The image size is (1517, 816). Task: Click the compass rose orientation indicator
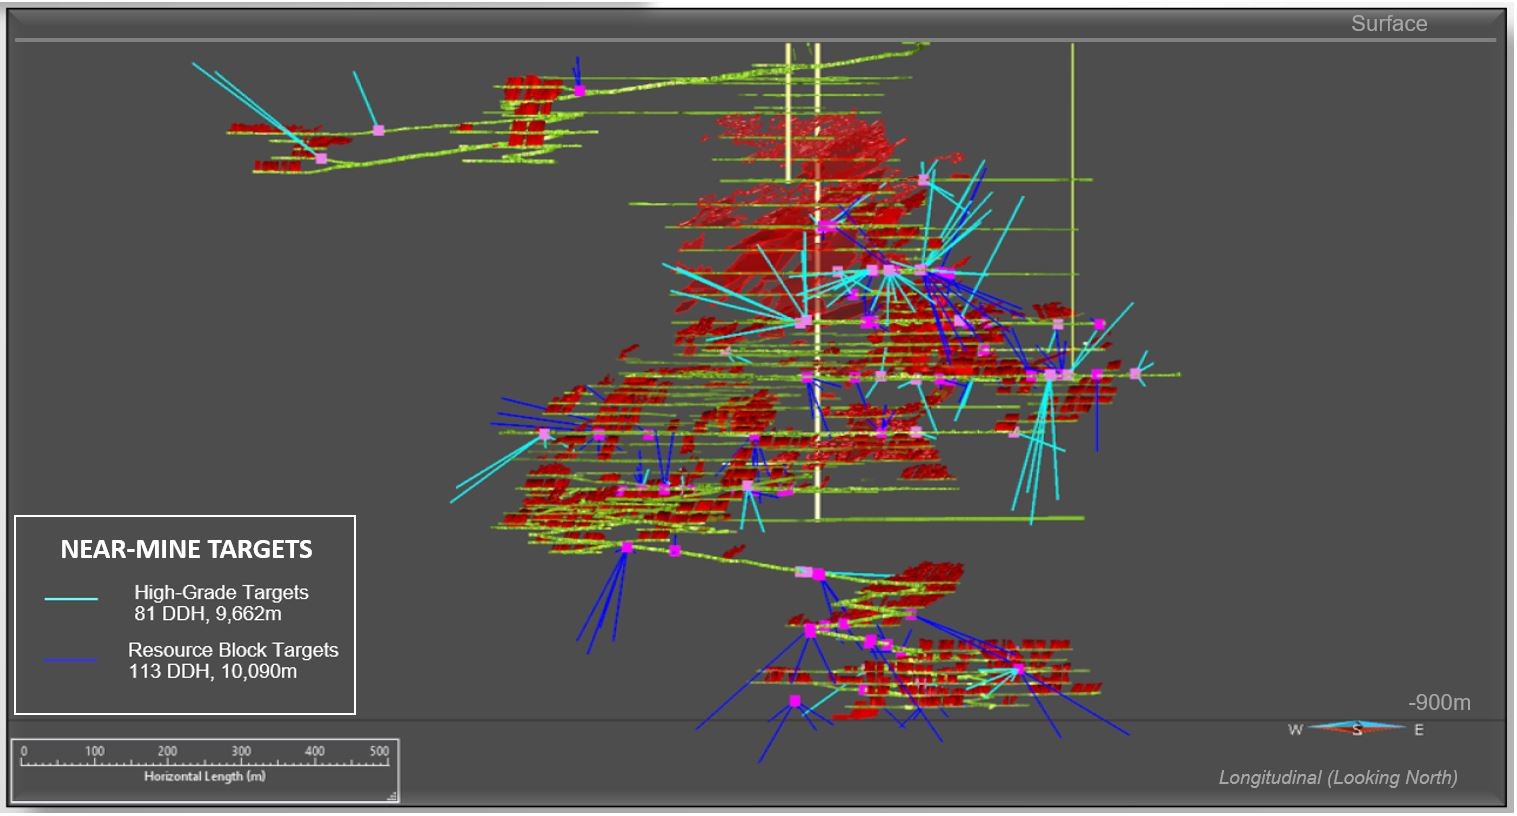click(1356, 729)
